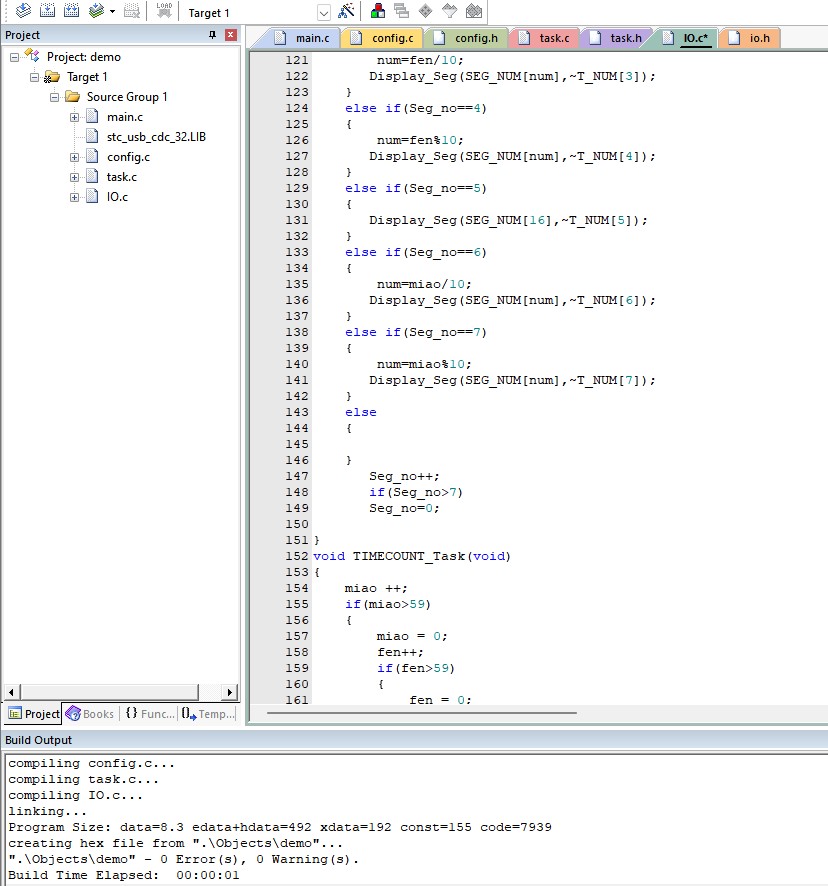Screen dimensions: 828x886
Task: Click the Rebuild all target files icon
Action: point(71,11)
